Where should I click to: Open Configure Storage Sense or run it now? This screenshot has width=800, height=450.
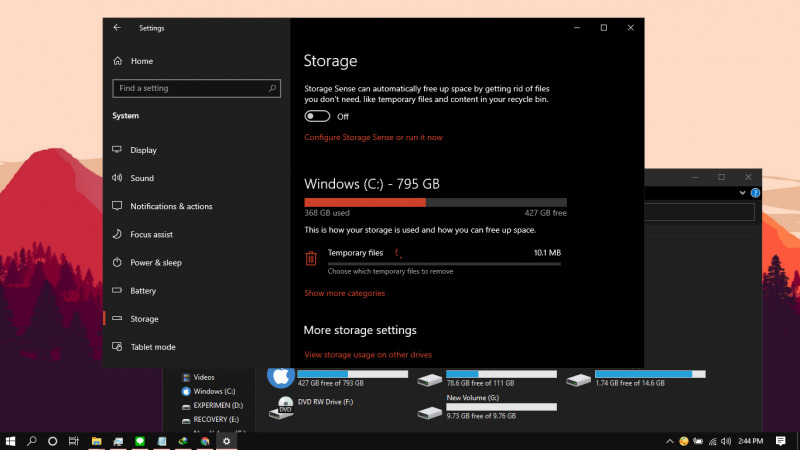(x=373, y=137)
